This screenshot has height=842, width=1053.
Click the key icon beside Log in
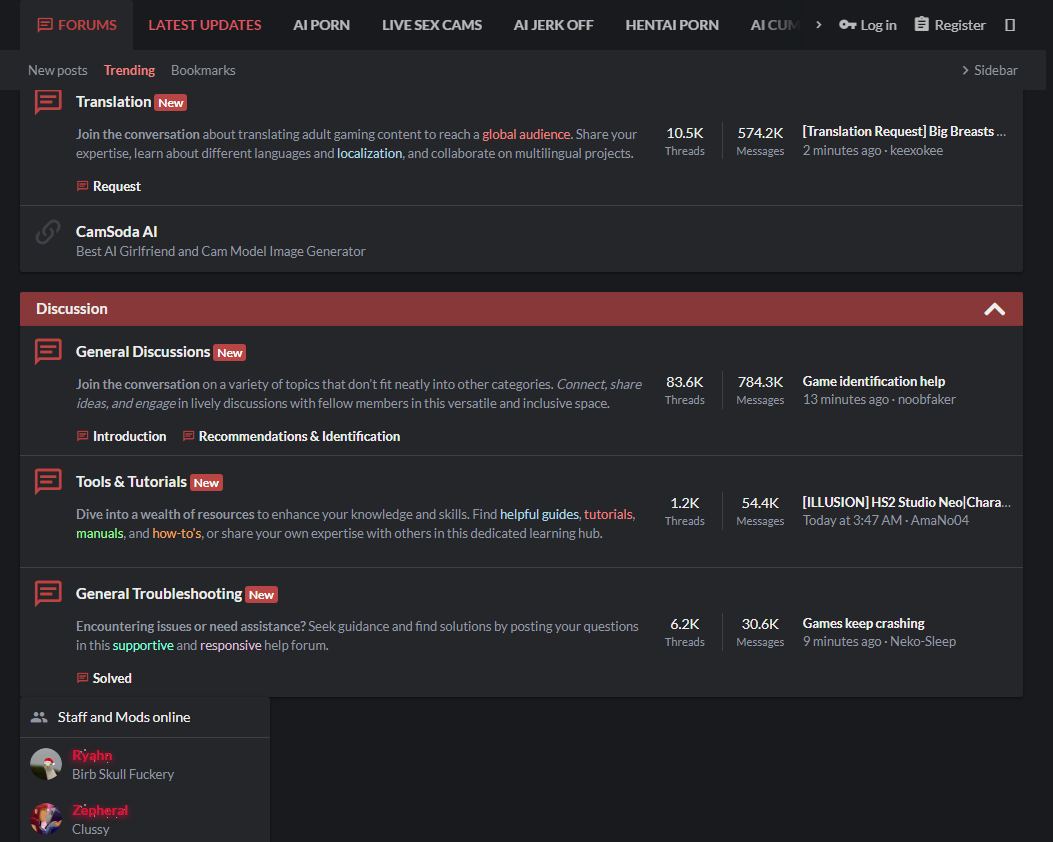[848, 25]
